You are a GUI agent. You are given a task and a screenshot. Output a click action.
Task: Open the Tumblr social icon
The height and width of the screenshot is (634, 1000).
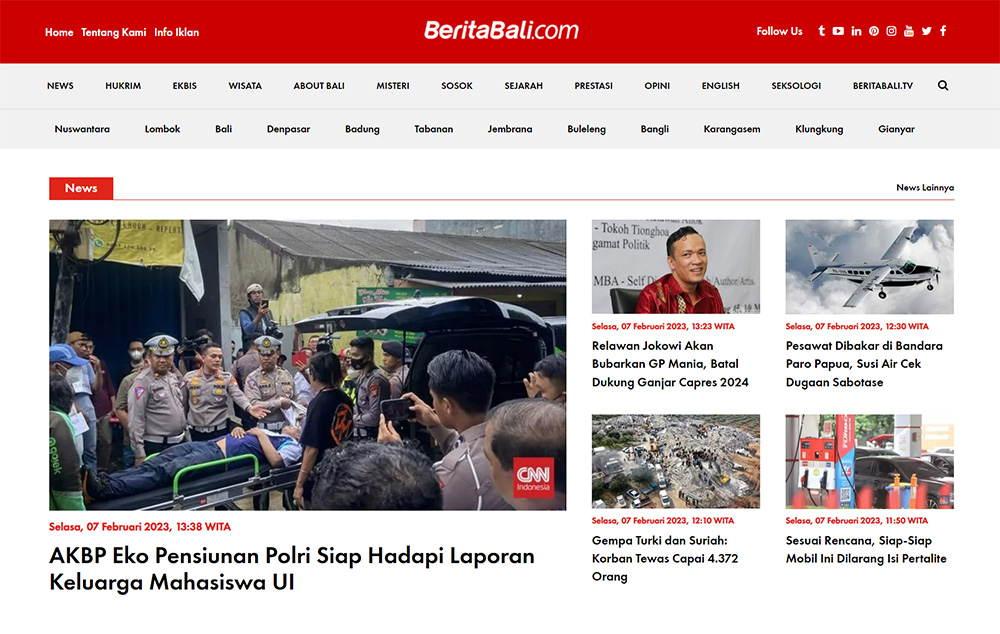pos(821,31)
